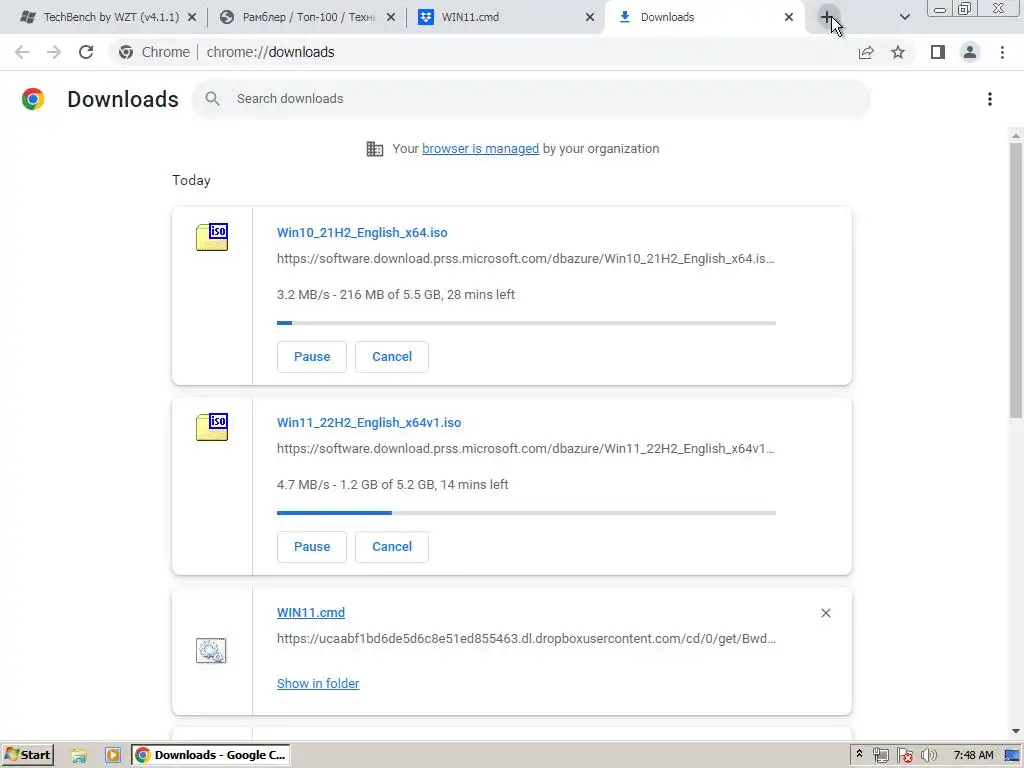Click the Win10 ISO file icon
Viewport: 1024px width, 768px height.
(212, 237)
